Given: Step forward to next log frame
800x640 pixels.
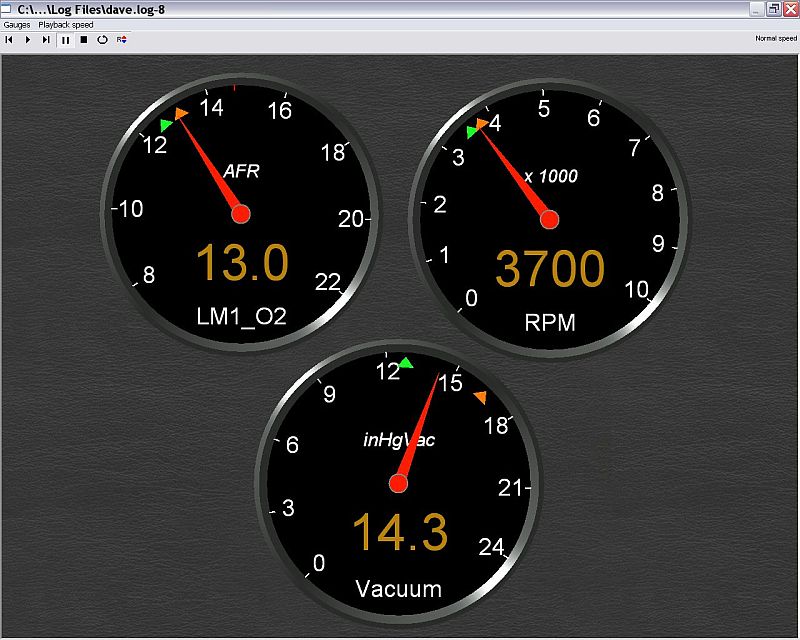Looking at the screenshot, I should (x=46, y=40).
